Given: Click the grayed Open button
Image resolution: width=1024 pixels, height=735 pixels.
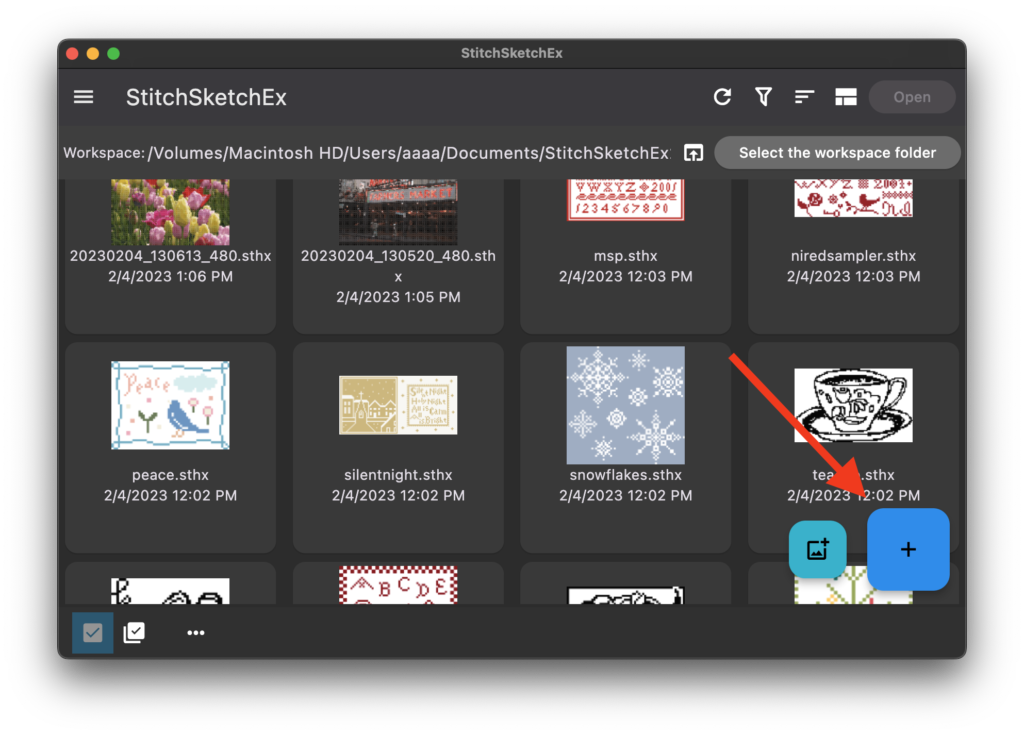Looking at the screenshot, I should (x=911, y=97).
